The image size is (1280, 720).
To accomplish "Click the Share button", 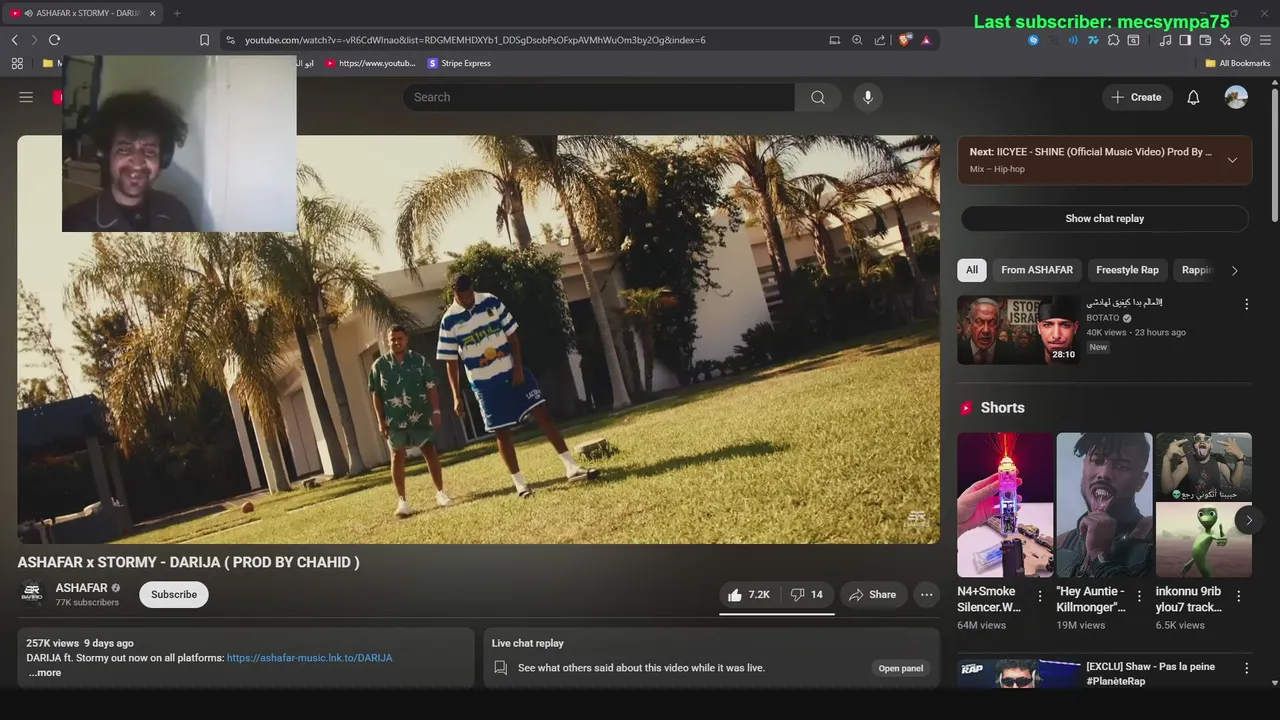I will (873, 594).
